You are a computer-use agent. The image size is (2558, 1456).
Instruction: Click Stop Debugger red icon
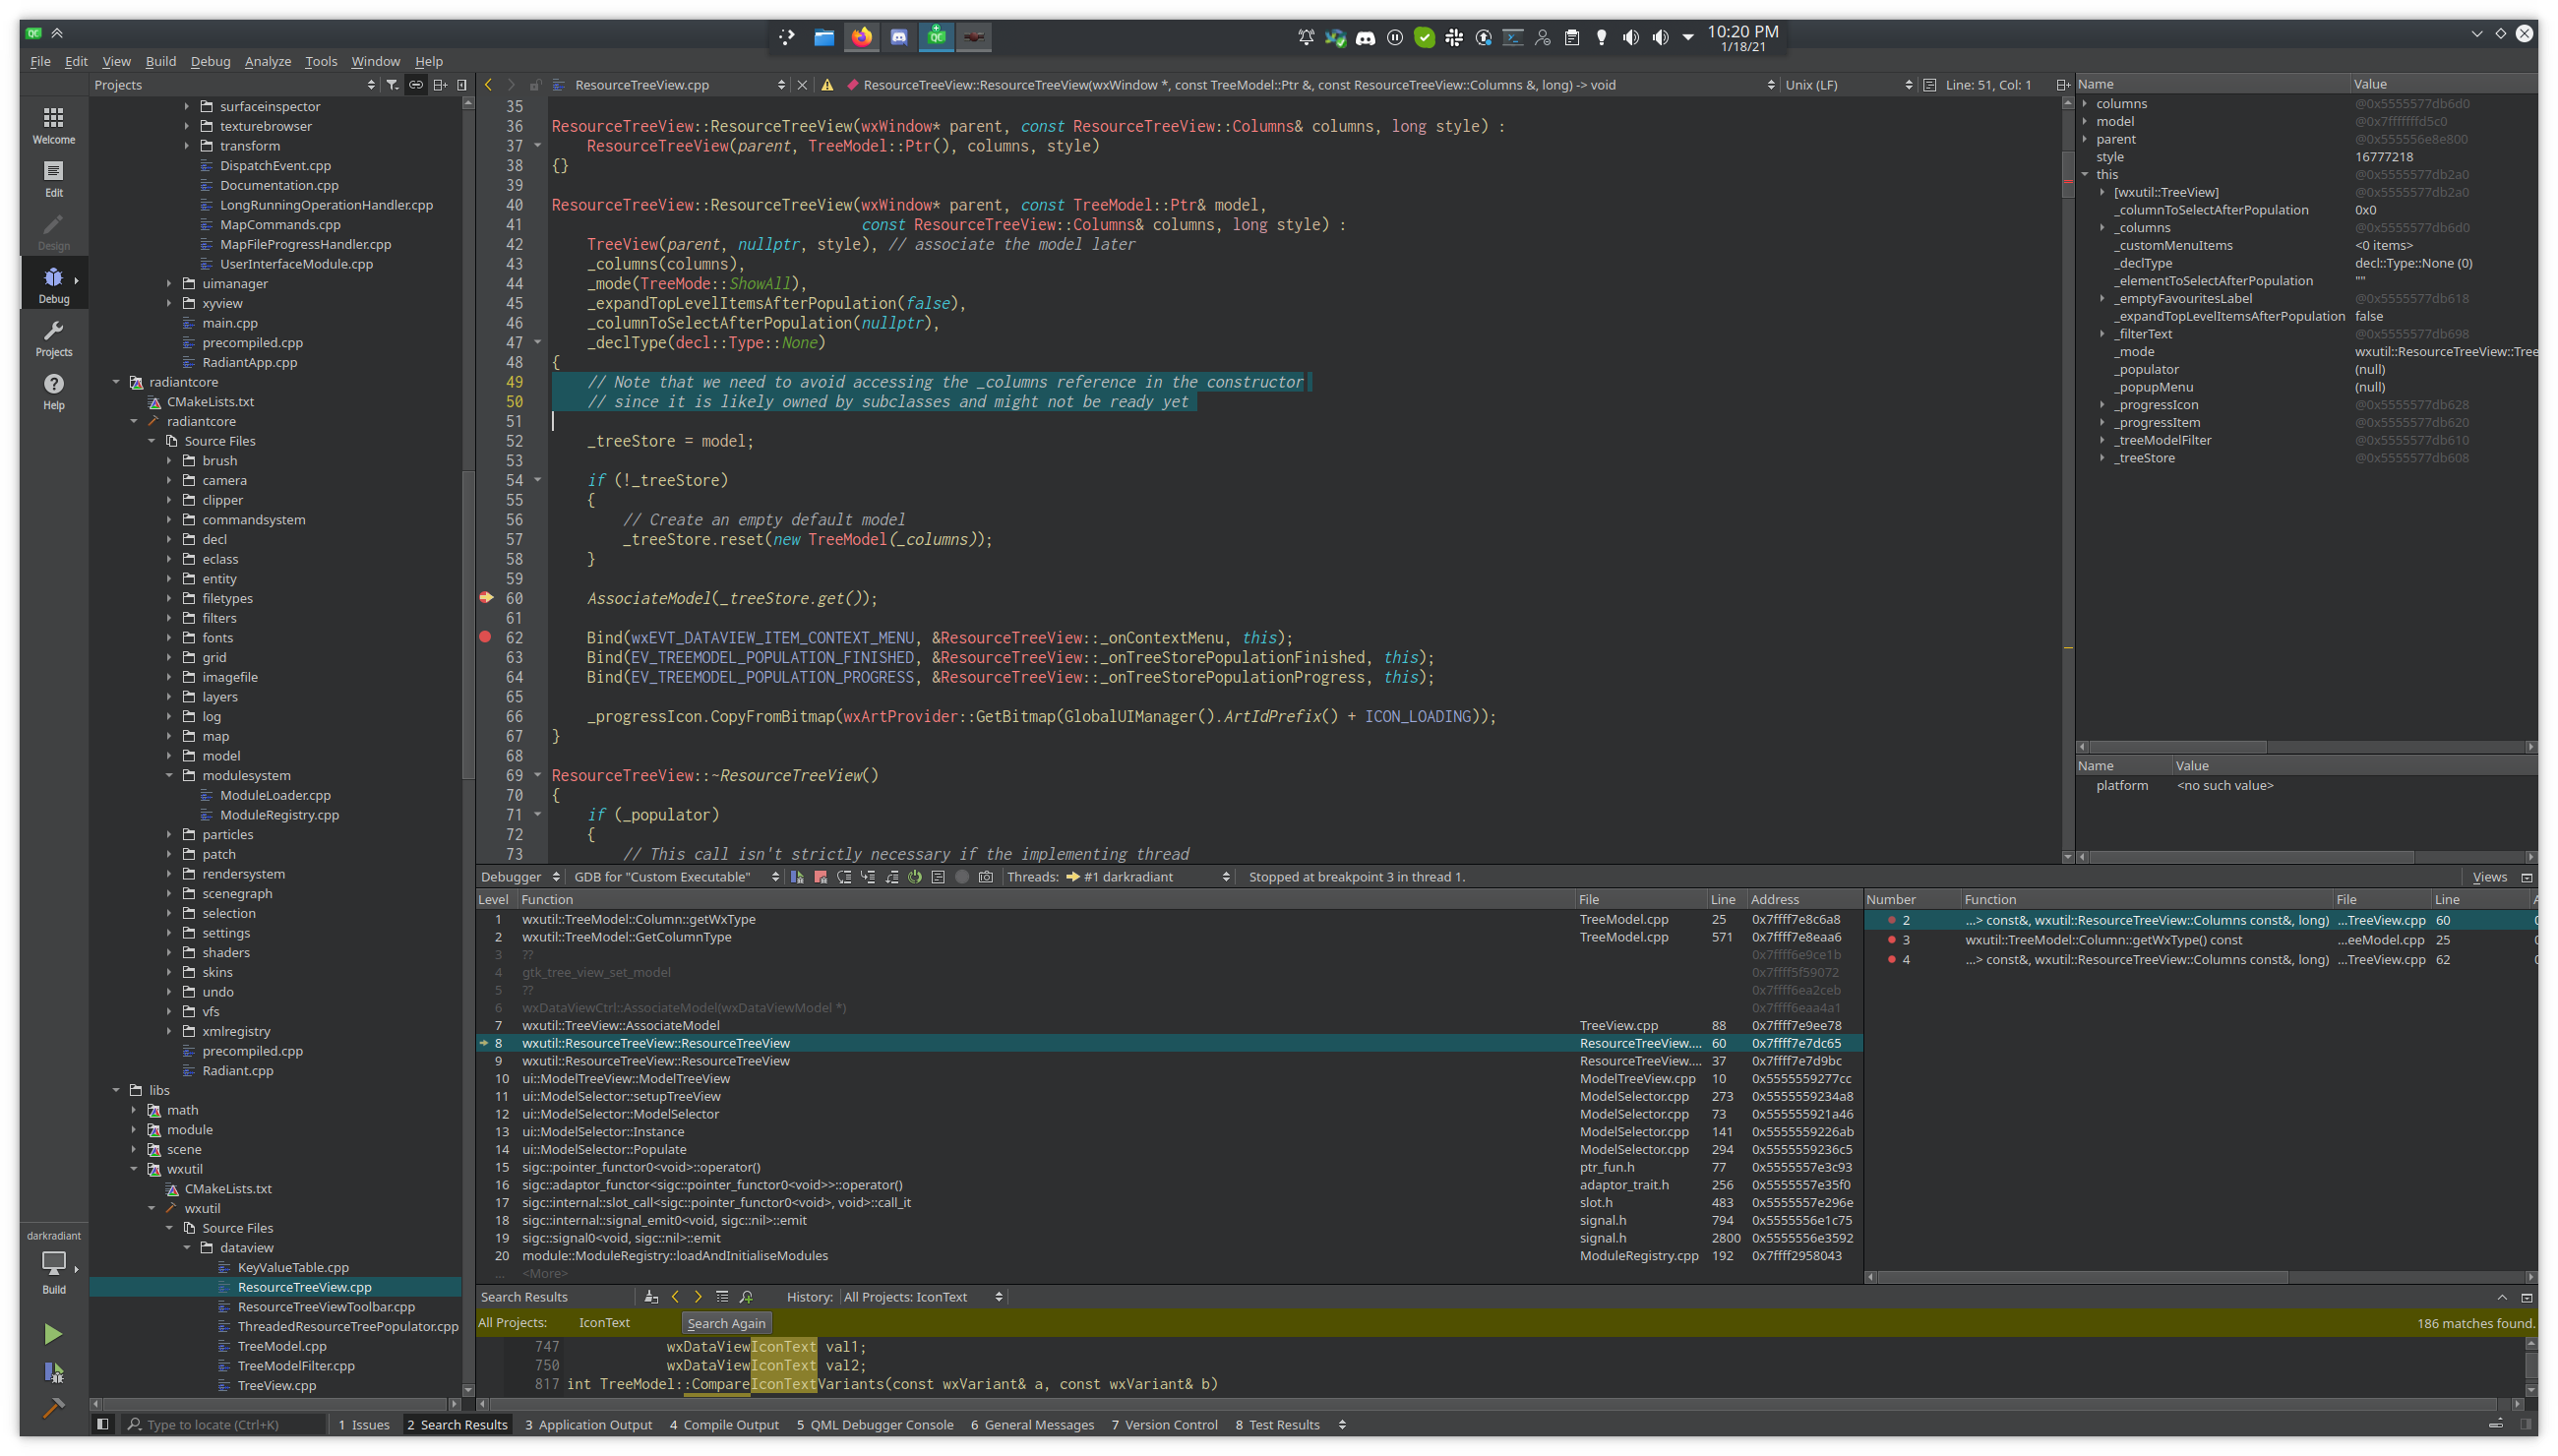(820, 877)
